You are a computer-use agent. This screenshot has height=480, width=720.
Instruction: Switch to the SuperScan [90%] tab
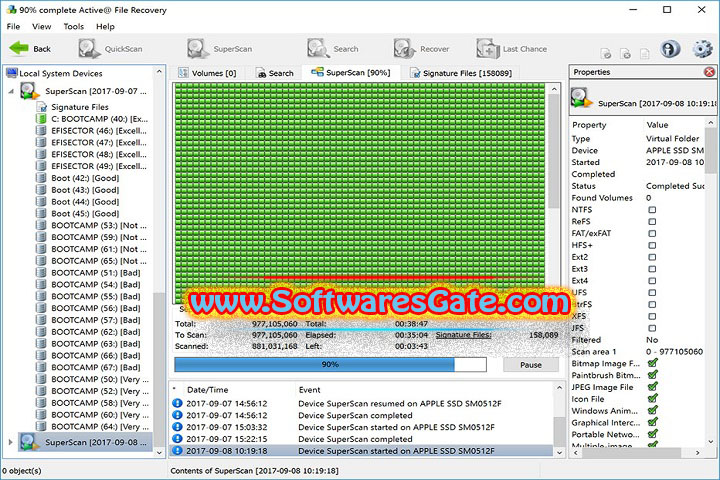(x=351, y=73)
